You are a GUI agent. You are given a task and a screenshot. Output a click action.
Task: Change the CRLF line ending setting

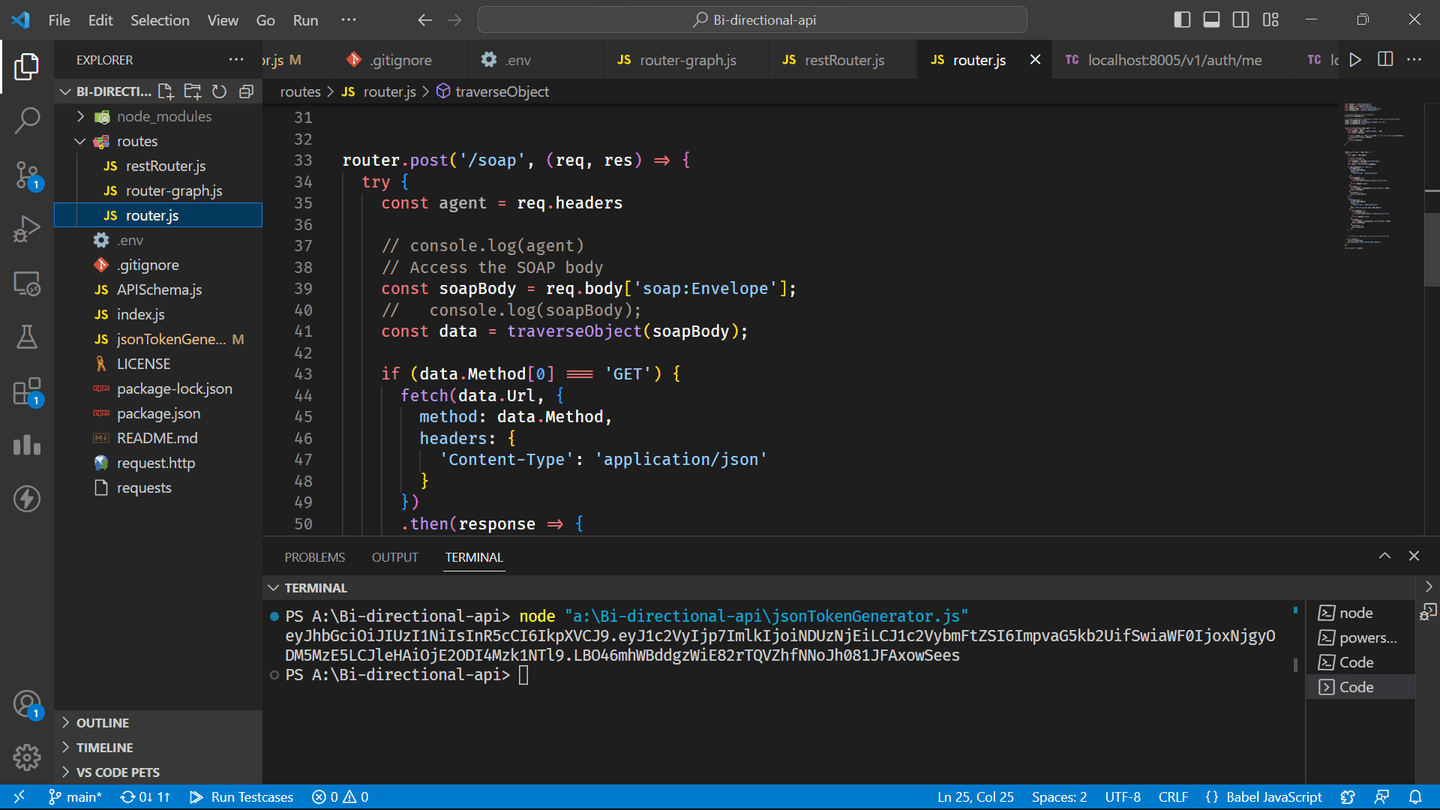pyautogui.click(x=1173, y=797)
